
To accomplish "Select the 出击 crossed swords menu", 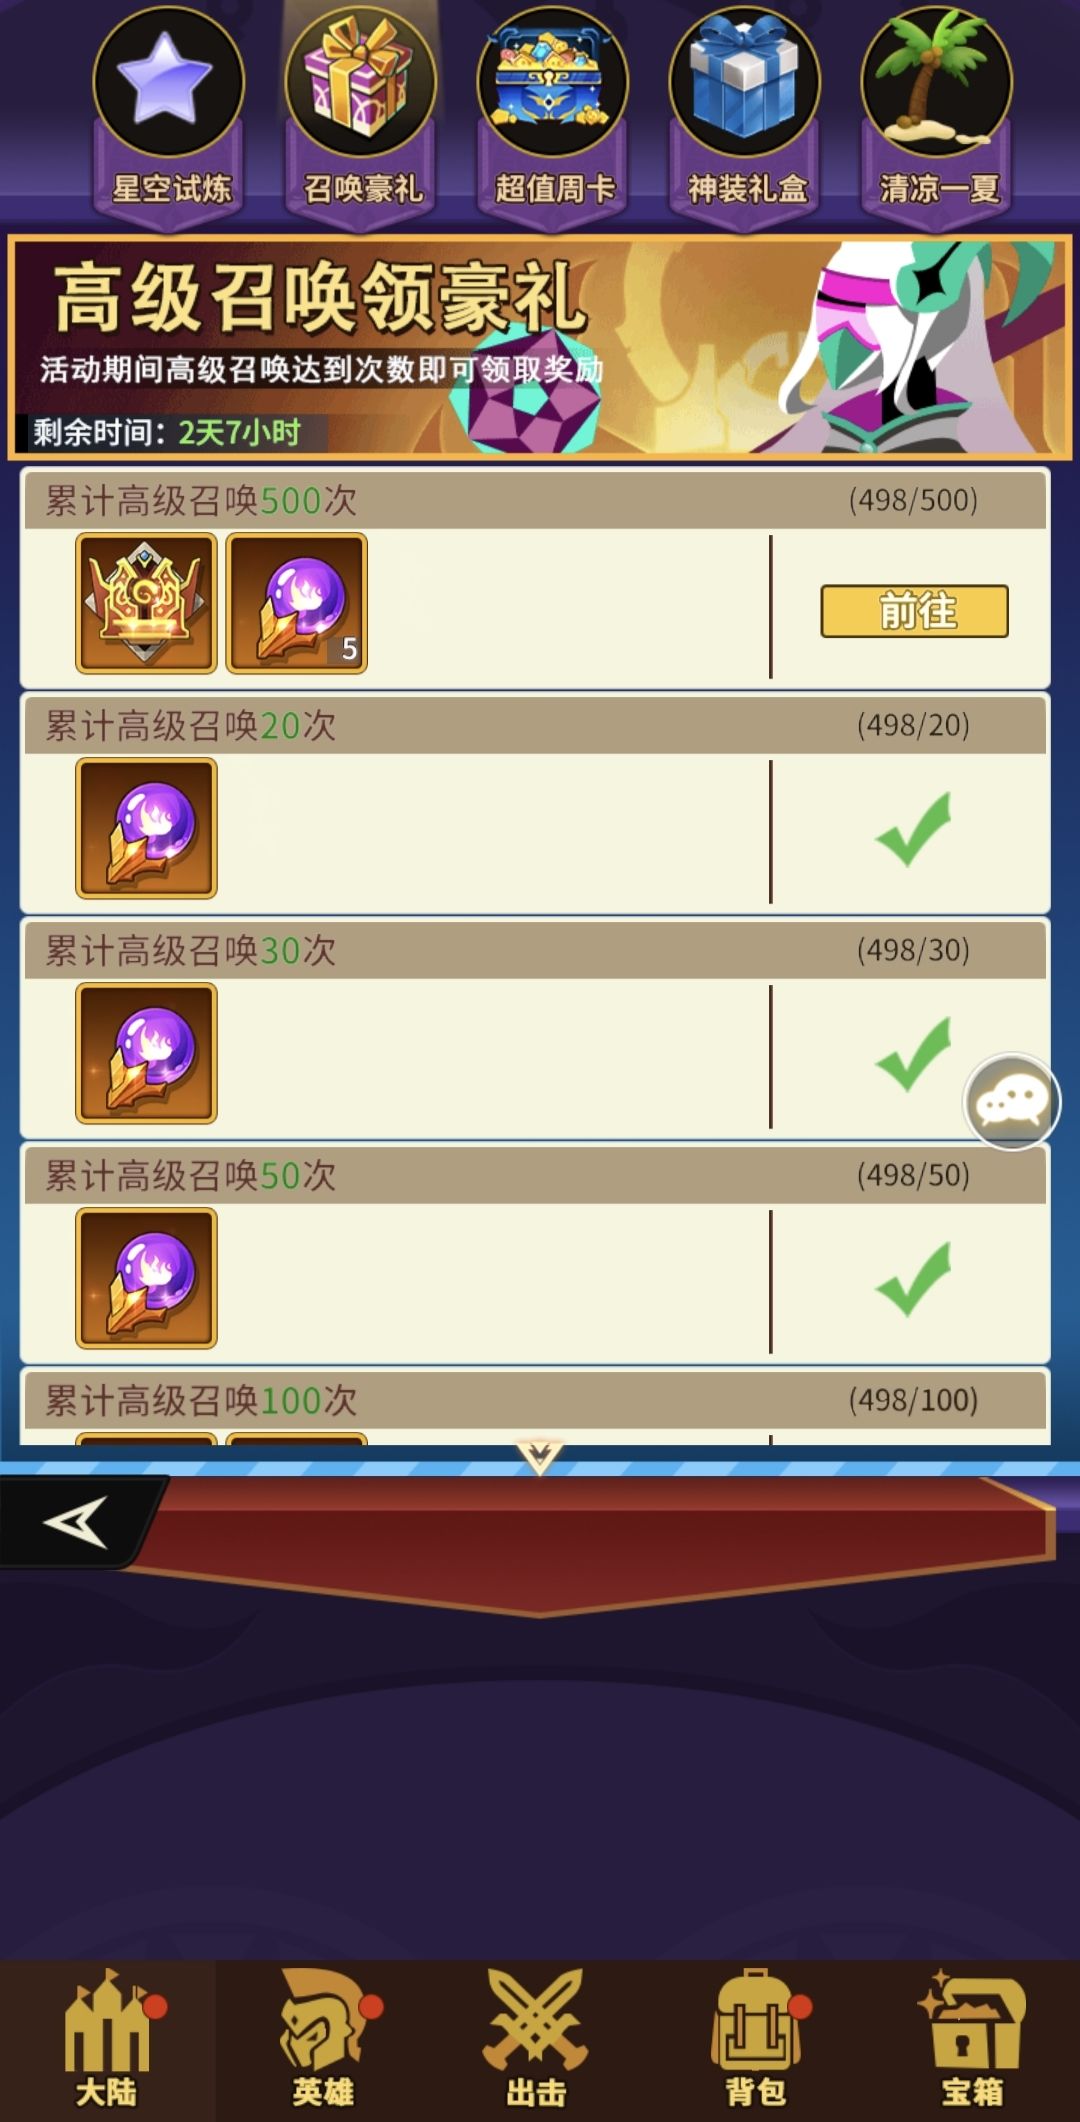I will [537, 2038].
